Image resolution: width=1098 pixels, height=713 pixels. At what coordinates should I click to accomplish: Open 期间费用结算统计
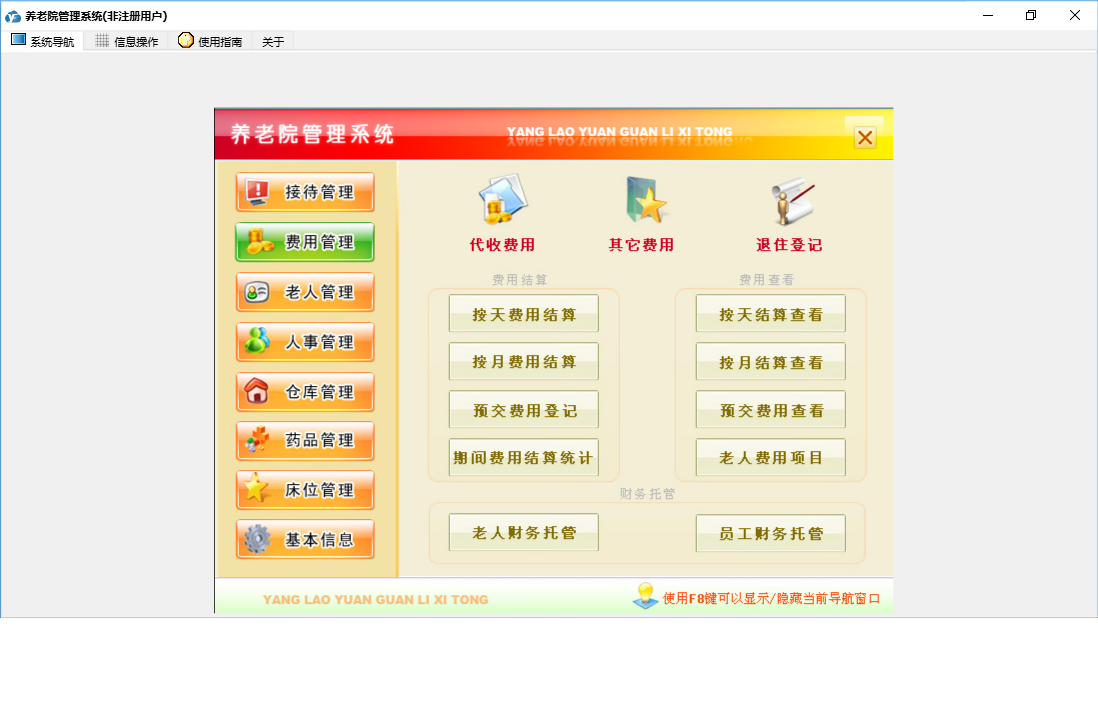coord(524,457)
